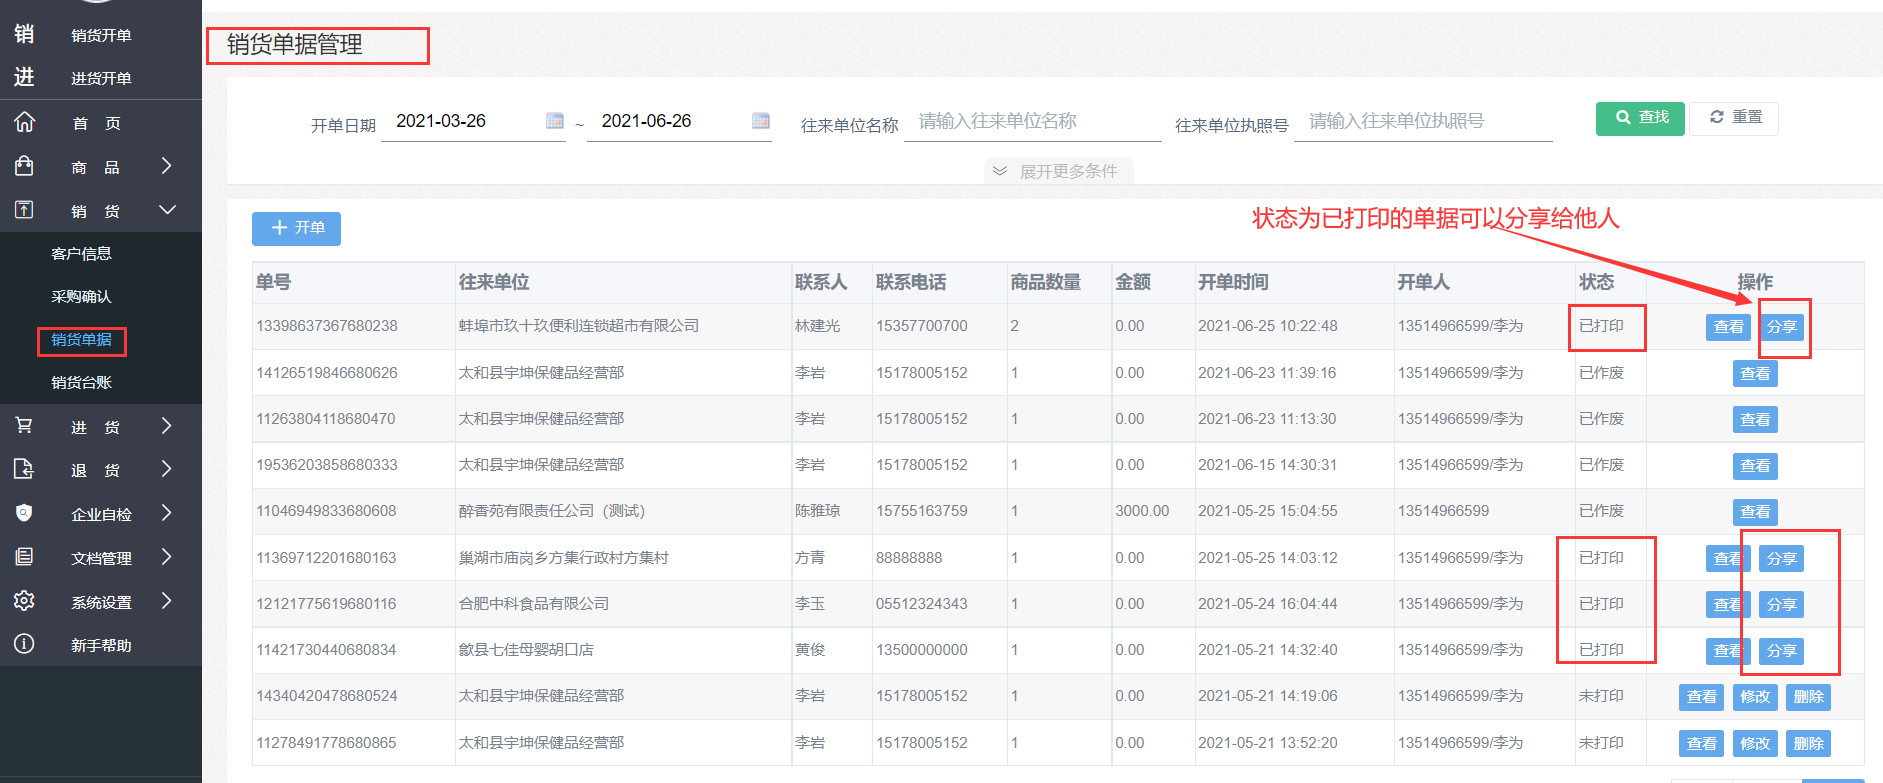
Task: Open the start date calendar picker icon
Action: [555, 121]
